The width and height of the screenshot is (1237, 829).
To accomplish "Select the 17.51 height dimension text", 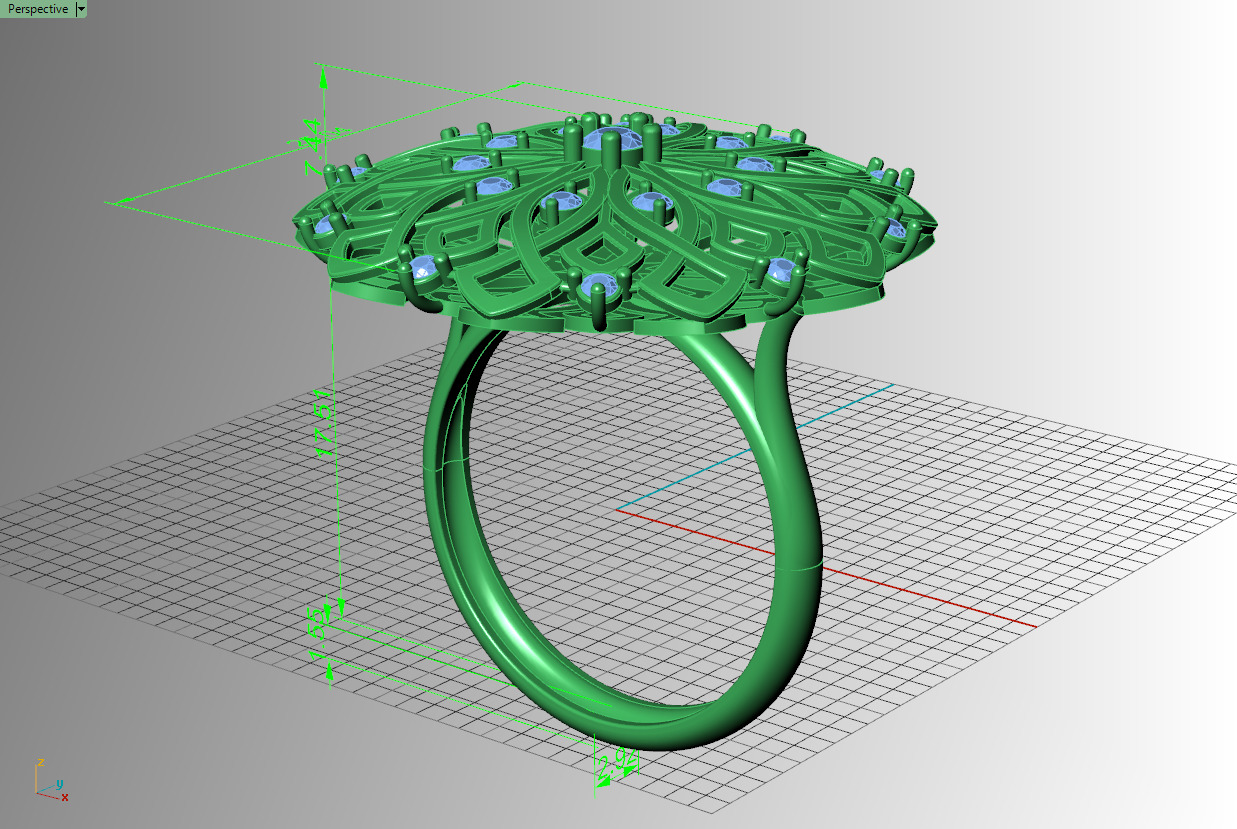I will point(324,425).
